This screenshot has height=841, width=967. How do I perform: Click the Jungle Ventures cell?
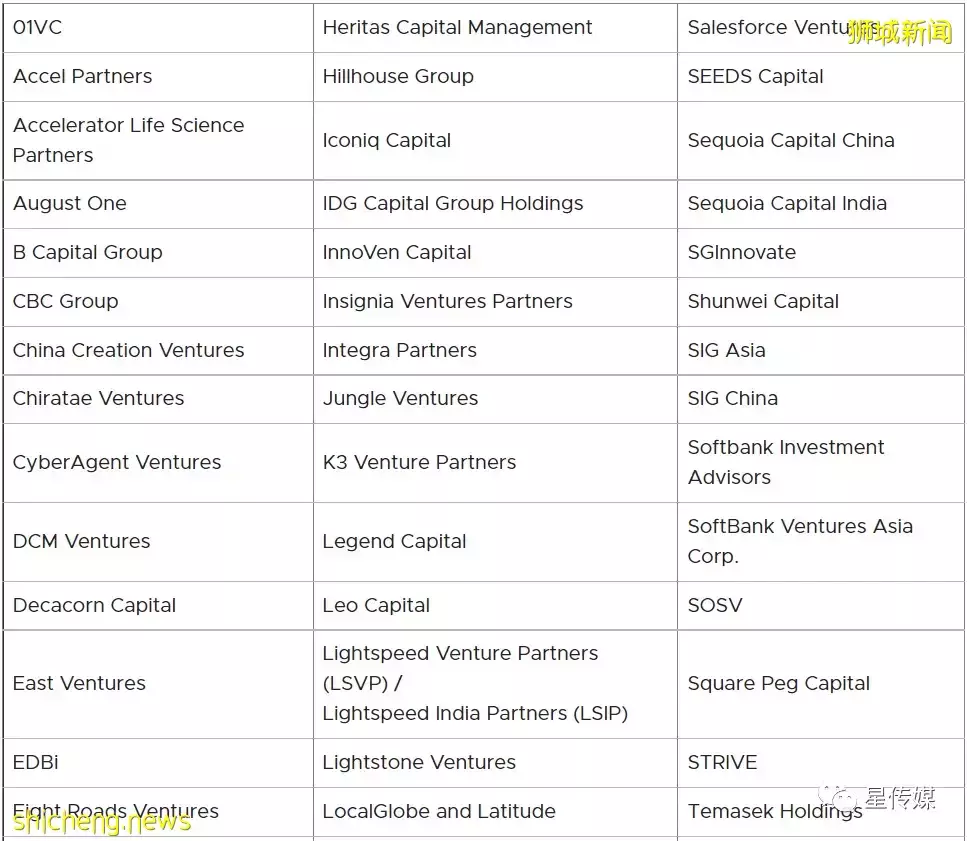point(400,399)
